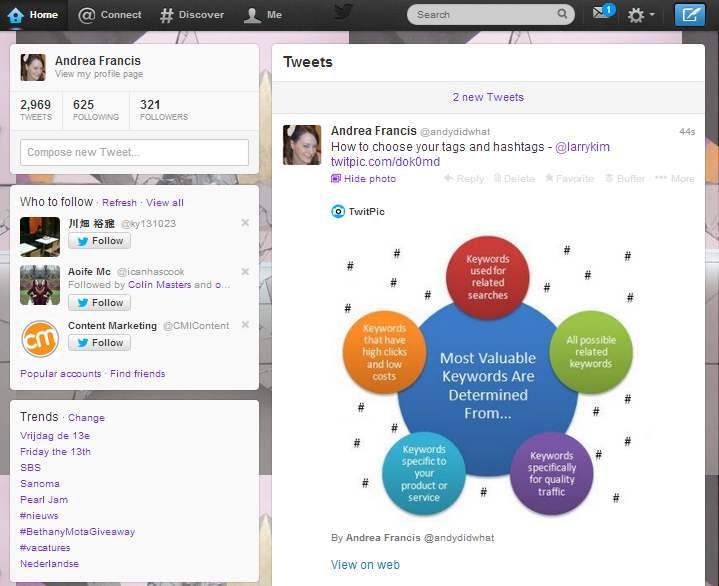Image resolution: width=719 pixels, height=586 pixels.
Task: Open the Connect tab
Action: tap(110, 15)
